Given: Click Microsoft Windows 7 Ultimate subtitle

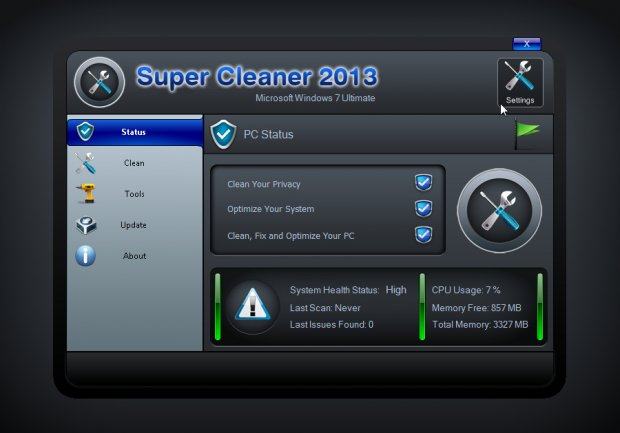Looking at the screenshot, I should pos(315,98).
